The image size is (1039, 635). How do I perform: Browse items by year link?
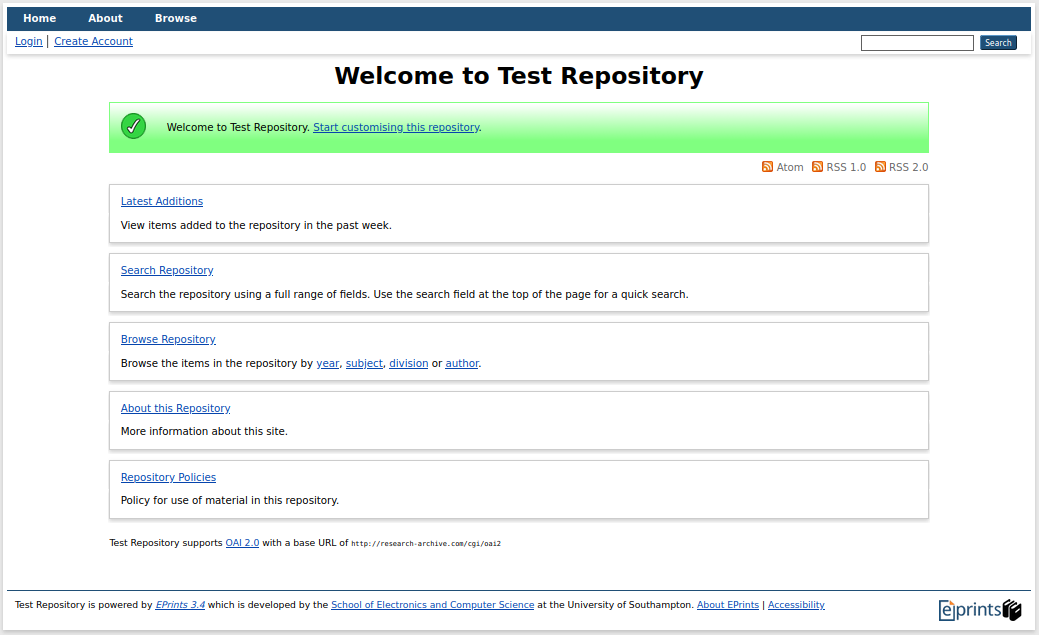(x=327, y=363)
